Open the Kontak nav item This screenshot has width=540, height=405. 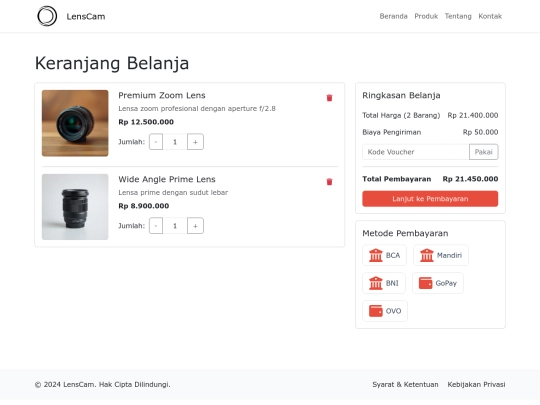490,16
